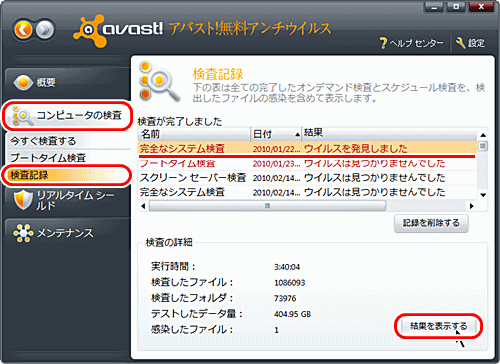500x364 pixels.
Task: Click the 実行時間 value 3:40:04
Action: pyautogui.click(x=287, y=267)
